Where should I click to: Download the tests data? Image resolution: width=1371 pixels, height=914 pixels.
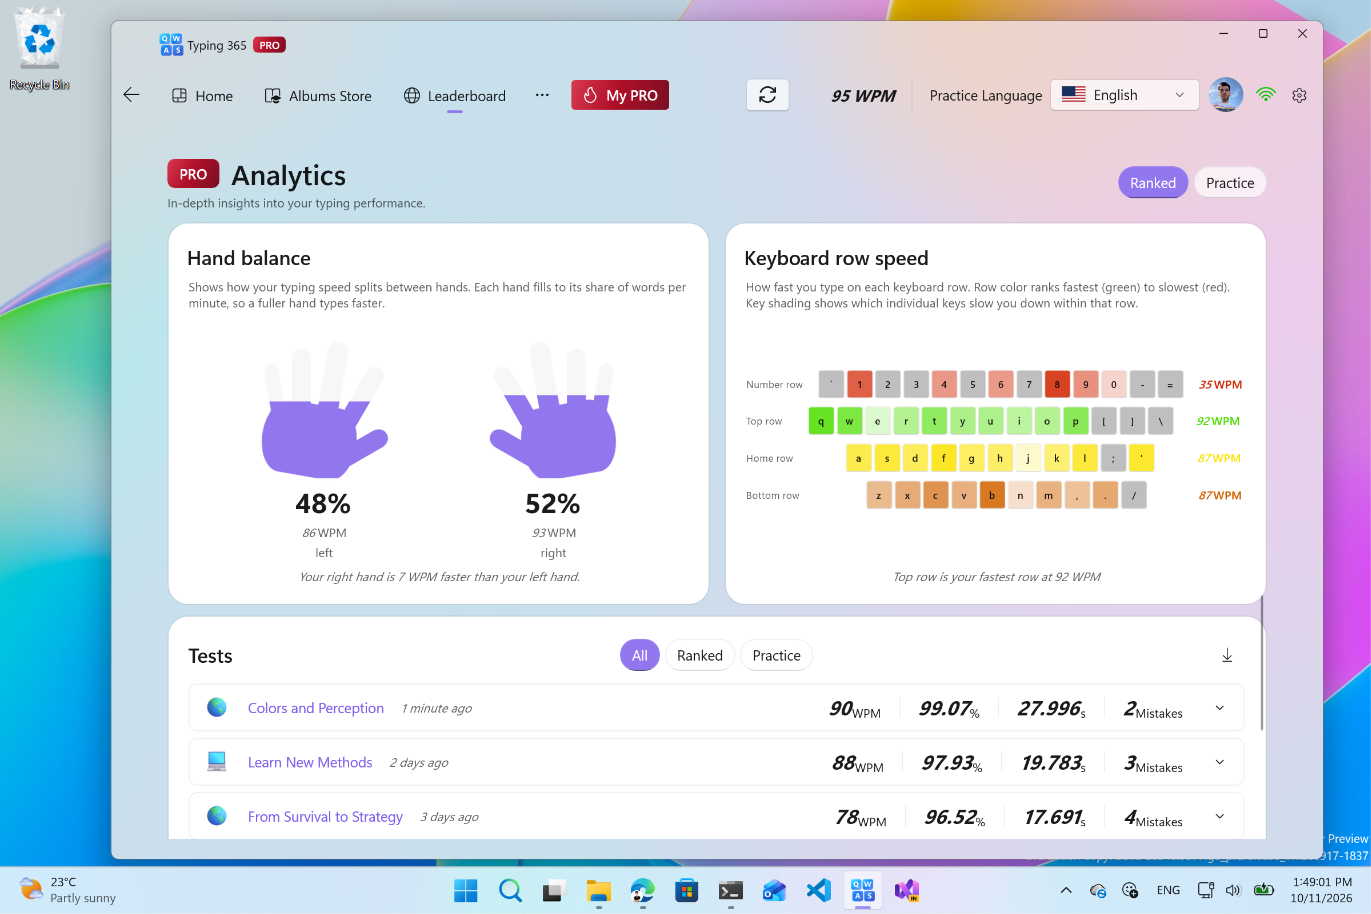point(1227,656)
